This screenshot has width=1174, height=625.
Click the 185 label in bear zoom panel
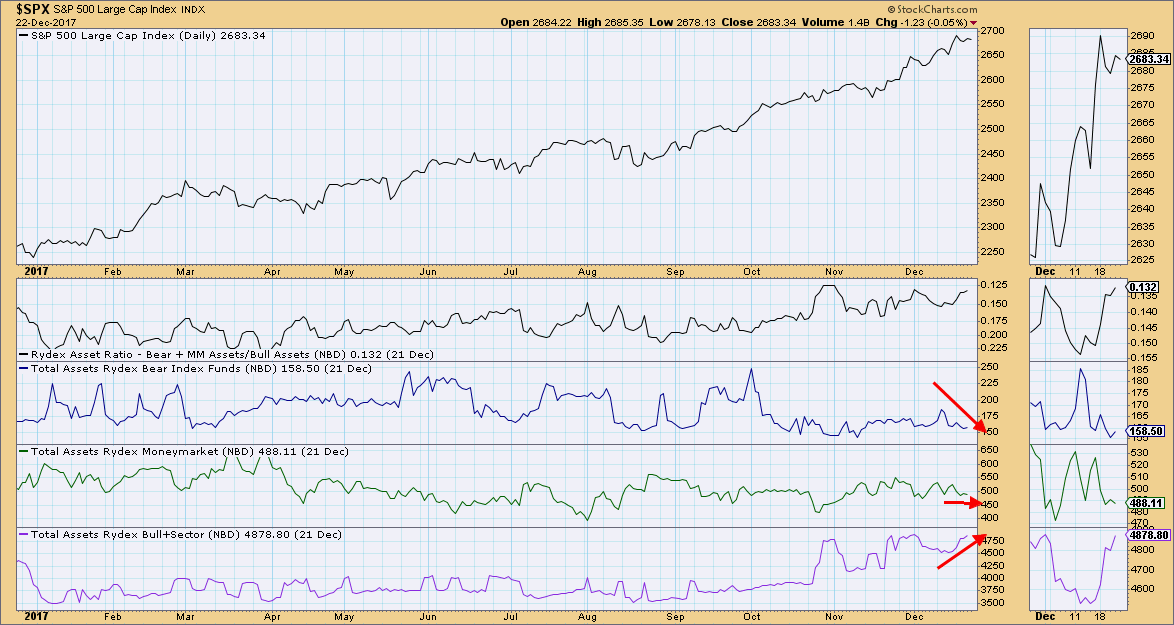point(1138,370)
